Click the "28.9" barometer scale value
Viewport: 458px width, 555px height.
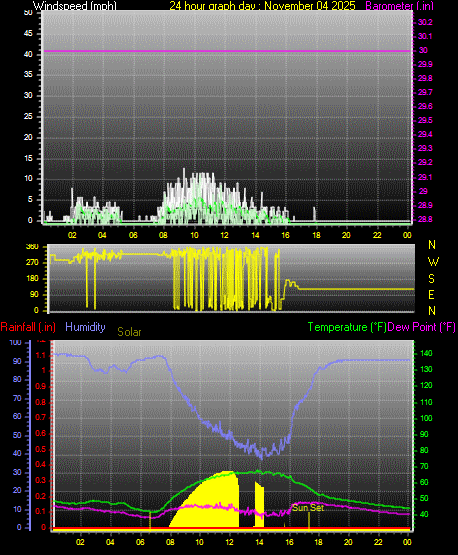click(x=425, y=206)
